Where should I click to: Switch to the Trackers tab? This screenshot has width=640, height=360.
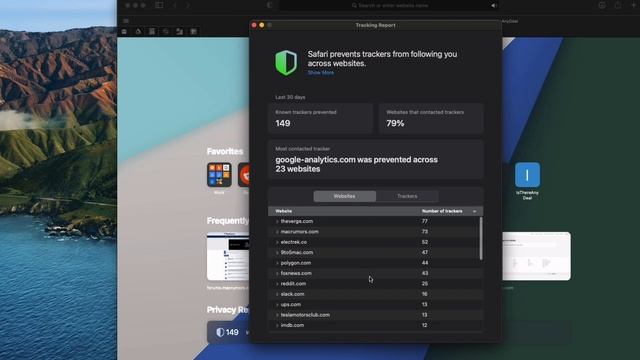tap(407, 196)
